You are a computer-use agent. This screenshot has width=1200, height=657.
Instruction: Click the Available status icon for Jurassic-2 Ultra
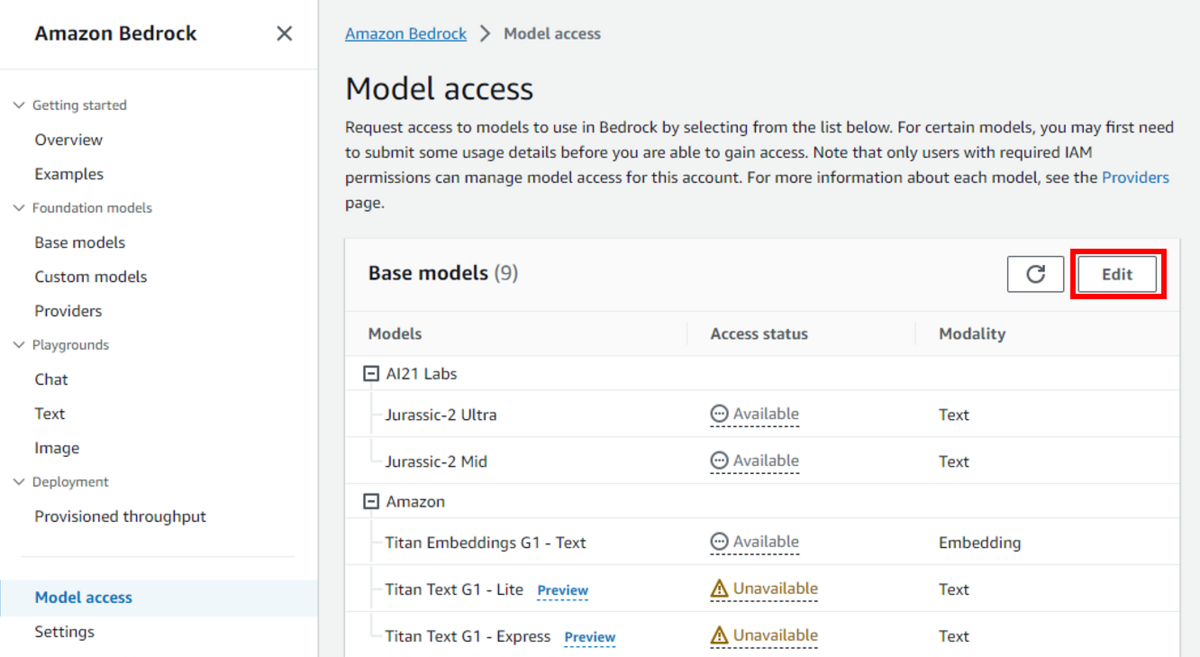[718, 413]
